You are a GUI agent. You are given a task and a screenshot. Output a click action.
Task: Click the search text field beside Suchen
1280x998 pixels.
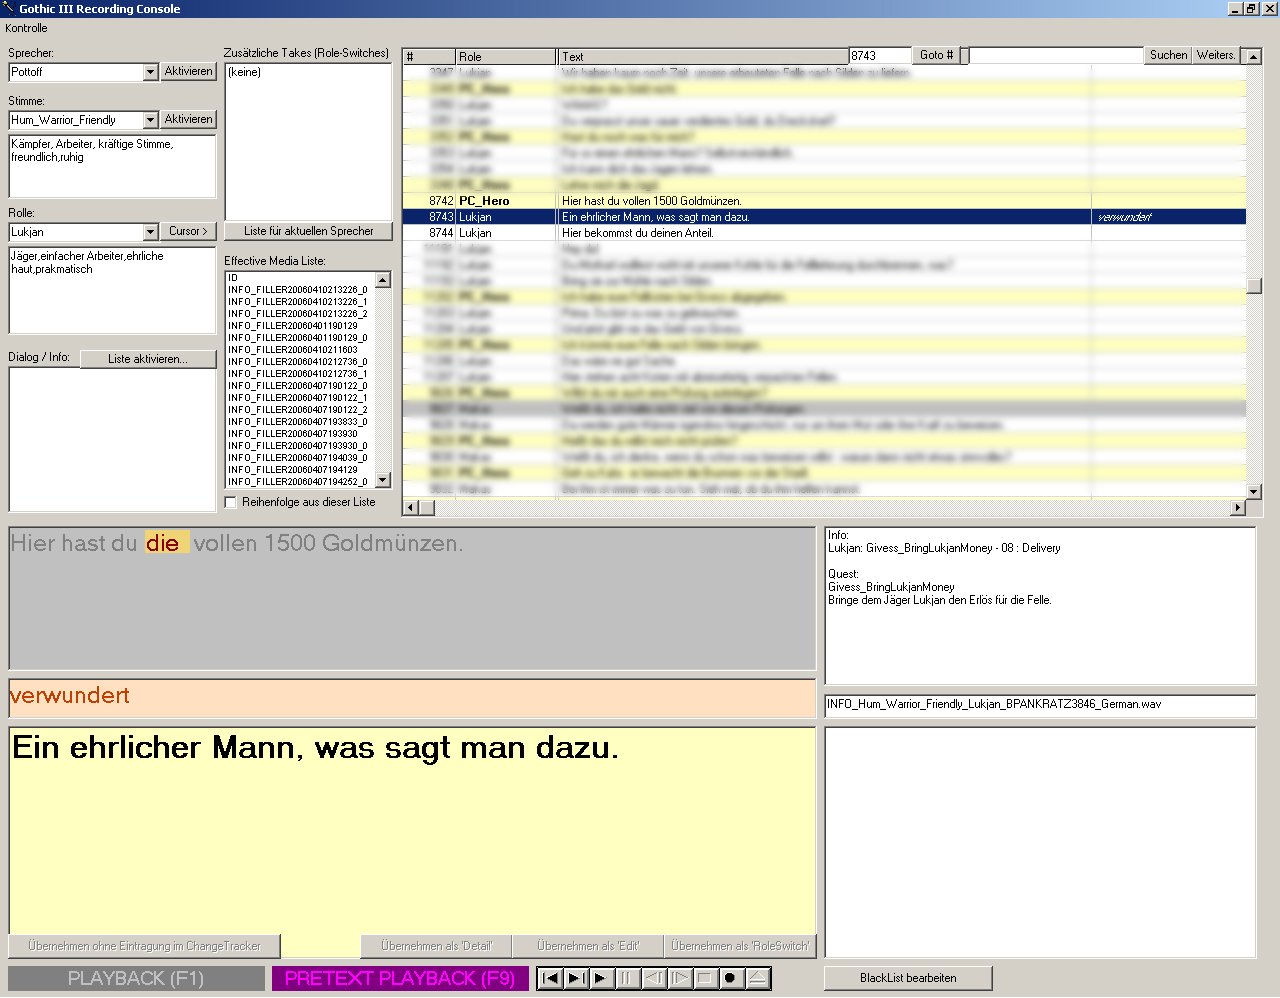(x=1056, y=56)
